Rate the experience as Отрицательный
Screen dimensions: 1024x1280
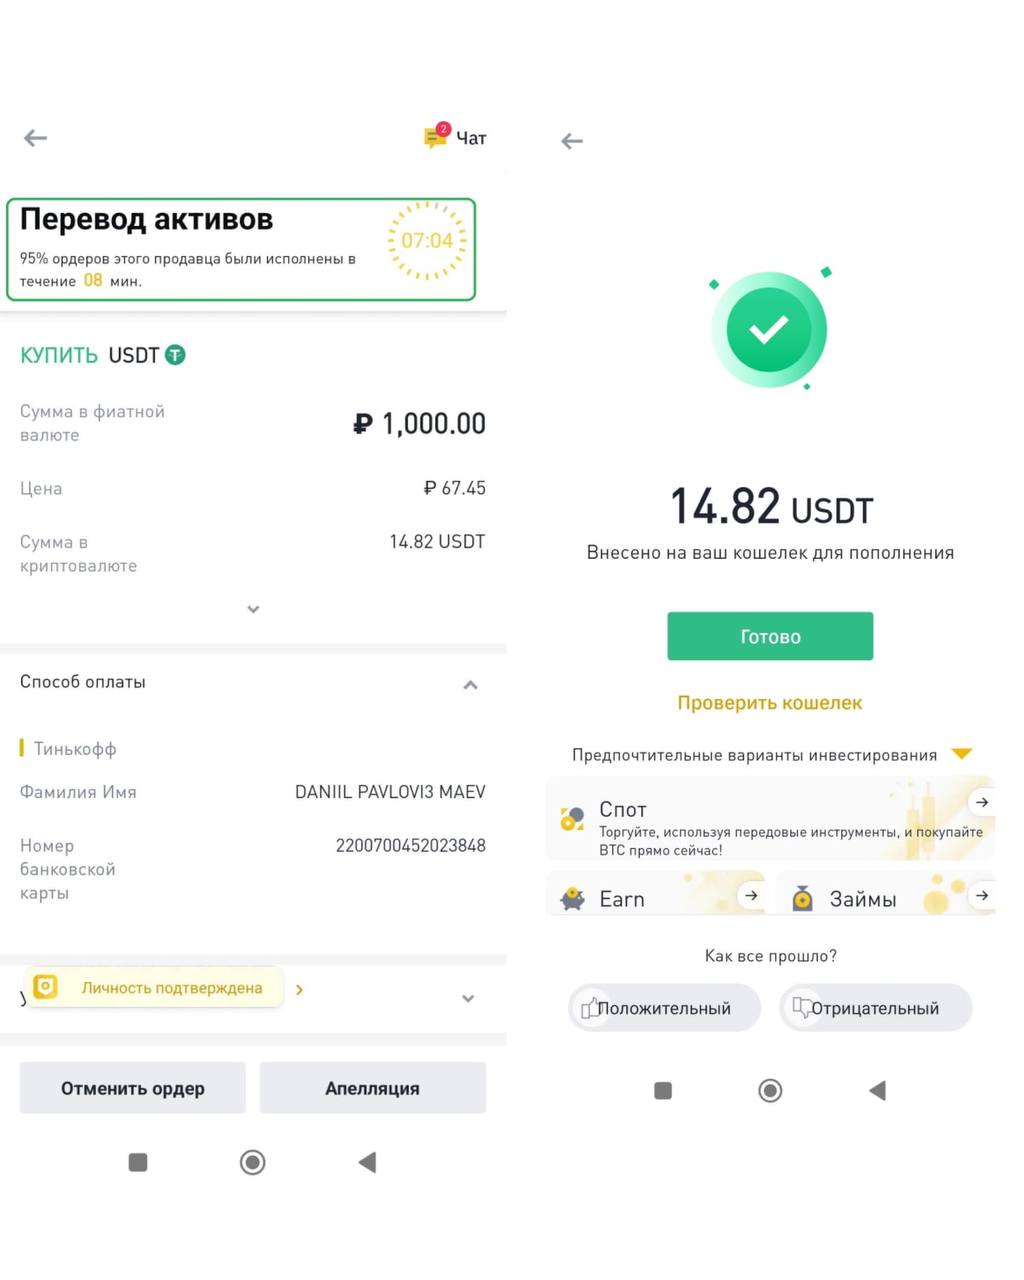(x=875, y=1008)
